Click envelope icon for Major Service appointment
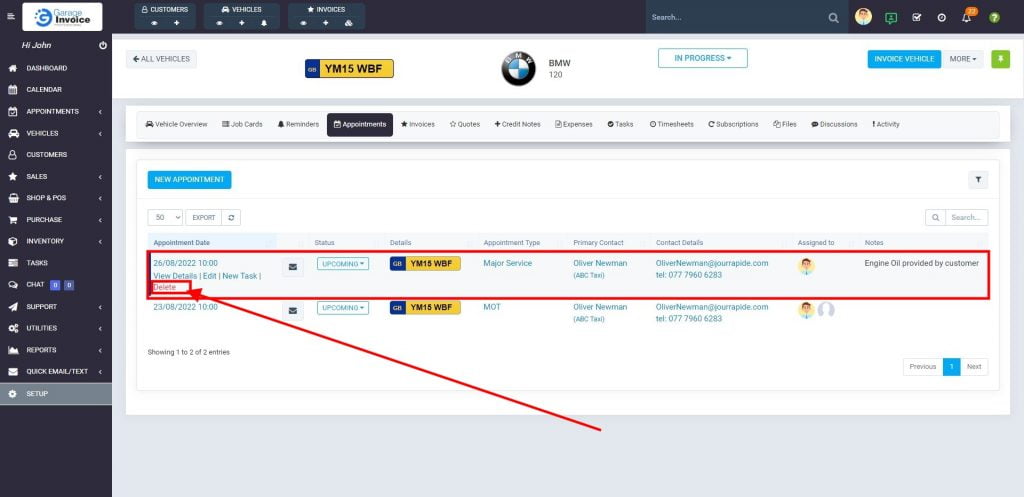 [293, 267]
